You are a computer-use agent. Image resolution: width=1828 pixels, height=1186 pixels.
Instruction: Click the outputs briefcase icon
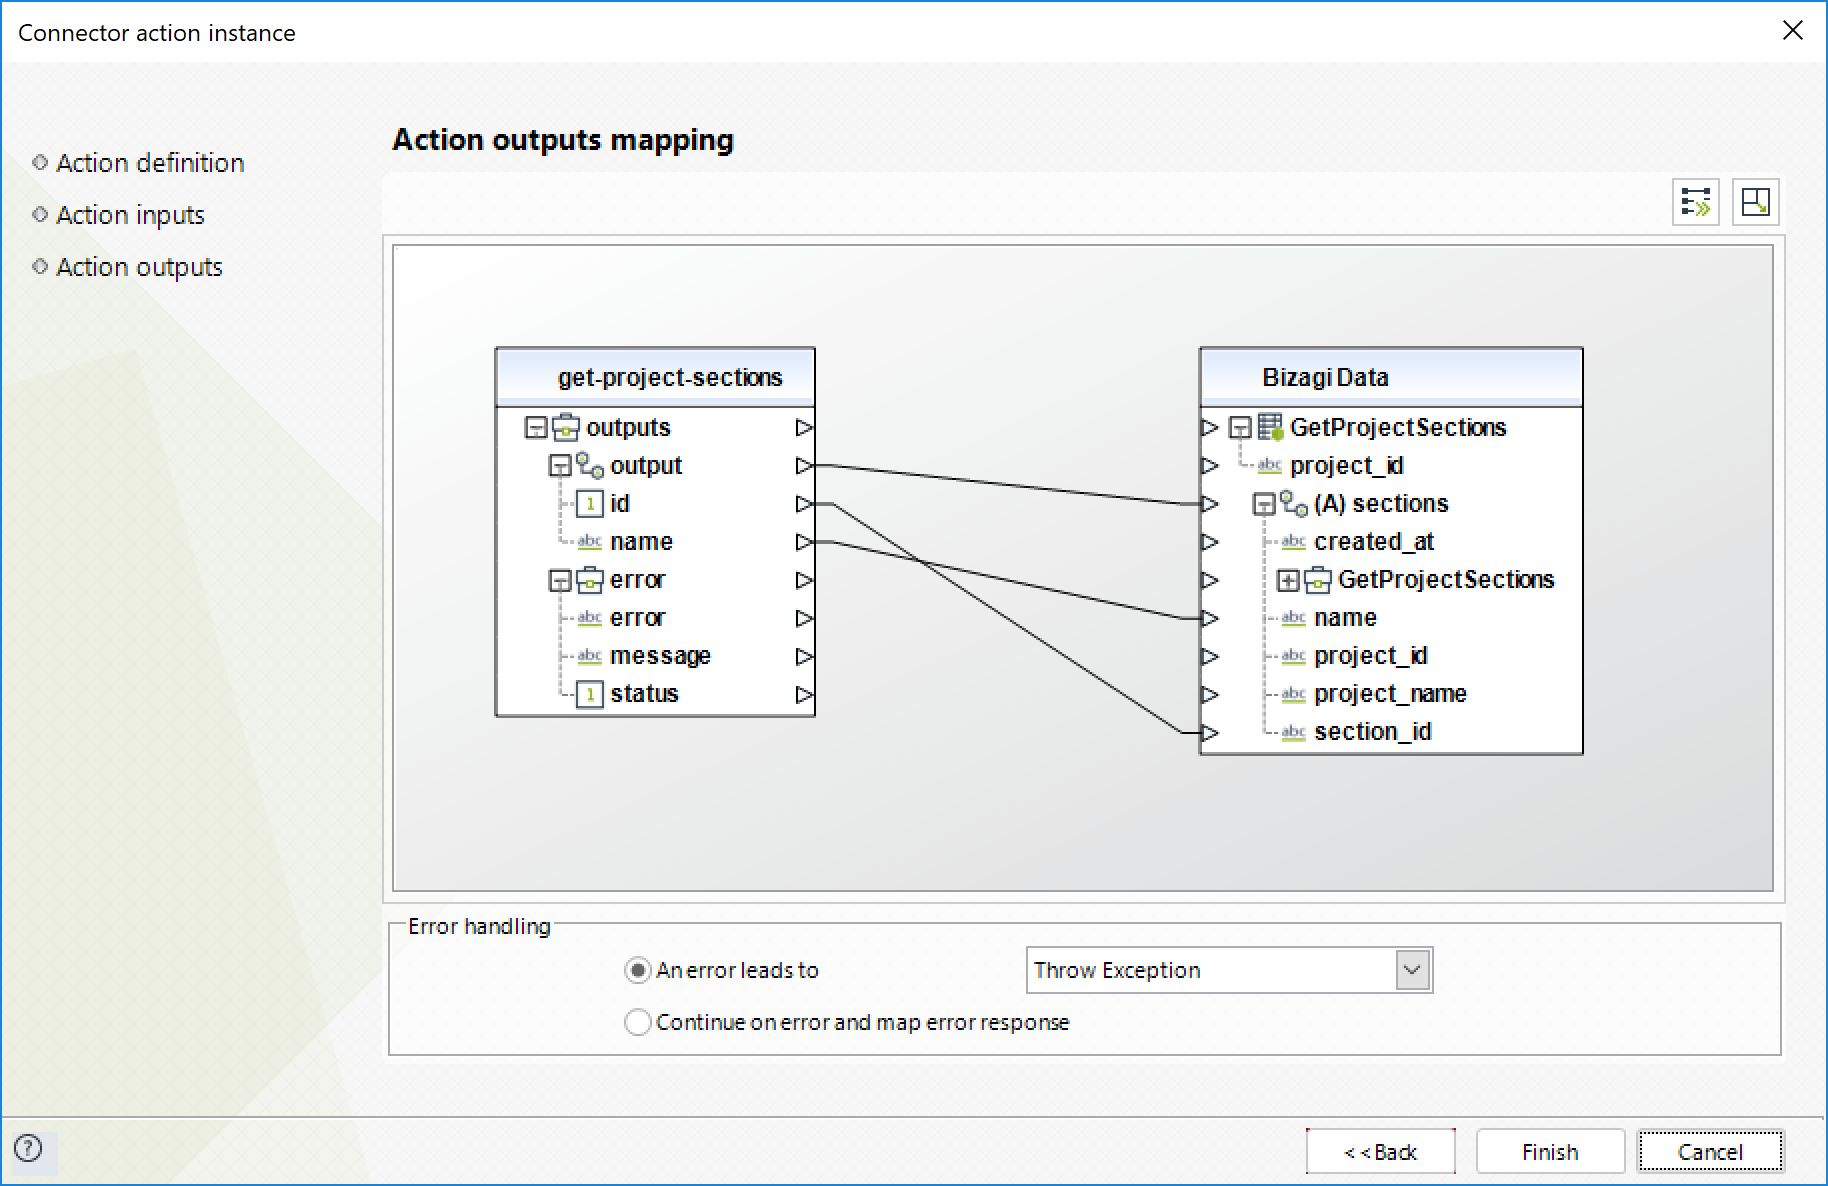point(566,427)
